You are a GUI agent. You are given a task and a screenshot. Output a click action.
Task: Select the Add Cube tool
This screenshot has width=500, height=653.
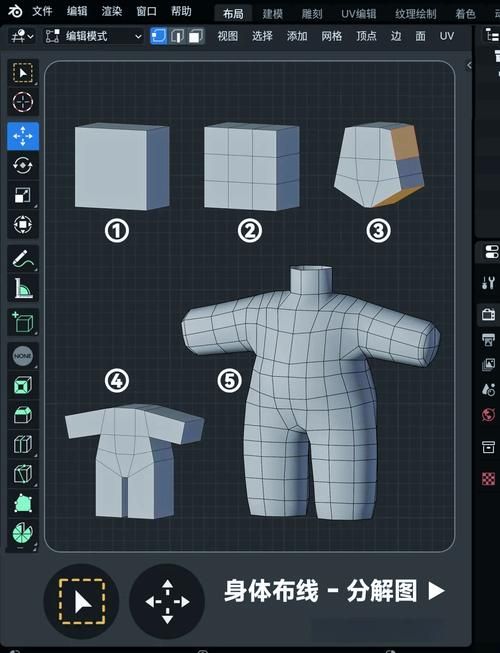tap(23, 322)
